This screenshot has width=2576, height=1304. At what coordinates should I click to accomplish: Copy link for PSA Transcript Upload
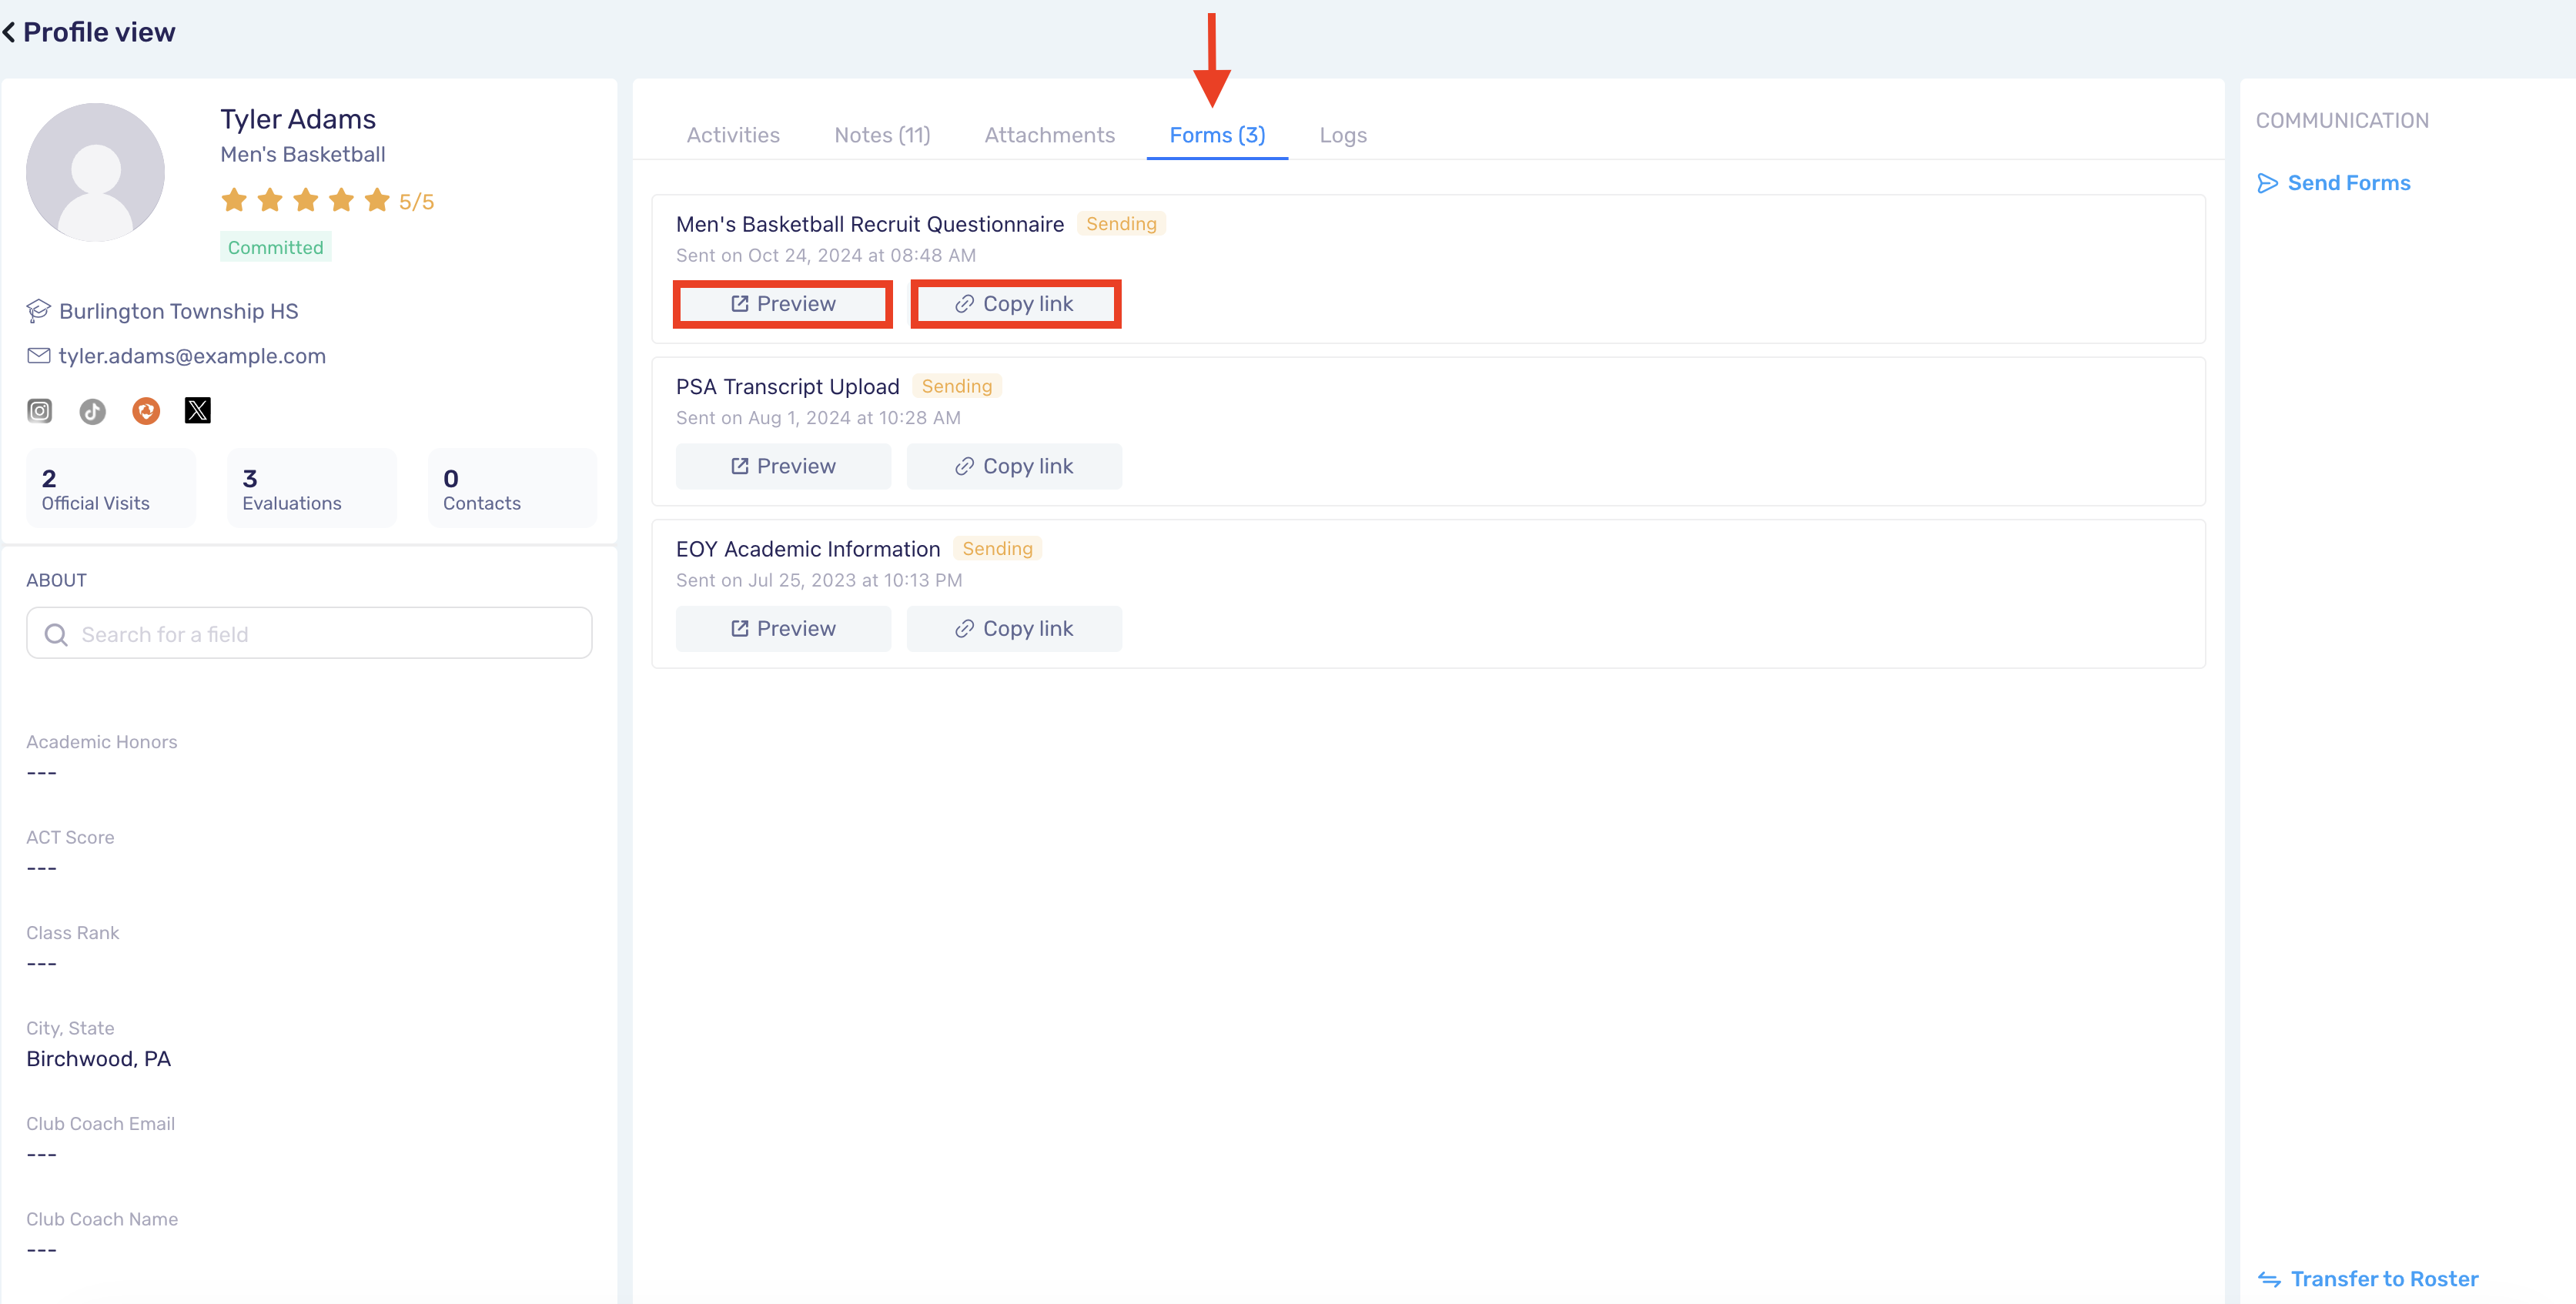click(x=1014, y=466)
